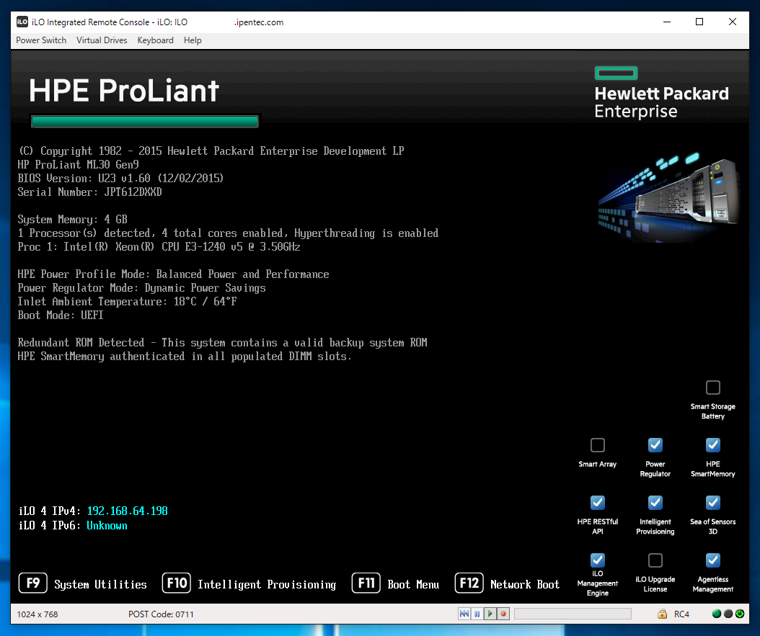
Task: Open the Virtual Drives menu
Action: (x=102, y=40)
